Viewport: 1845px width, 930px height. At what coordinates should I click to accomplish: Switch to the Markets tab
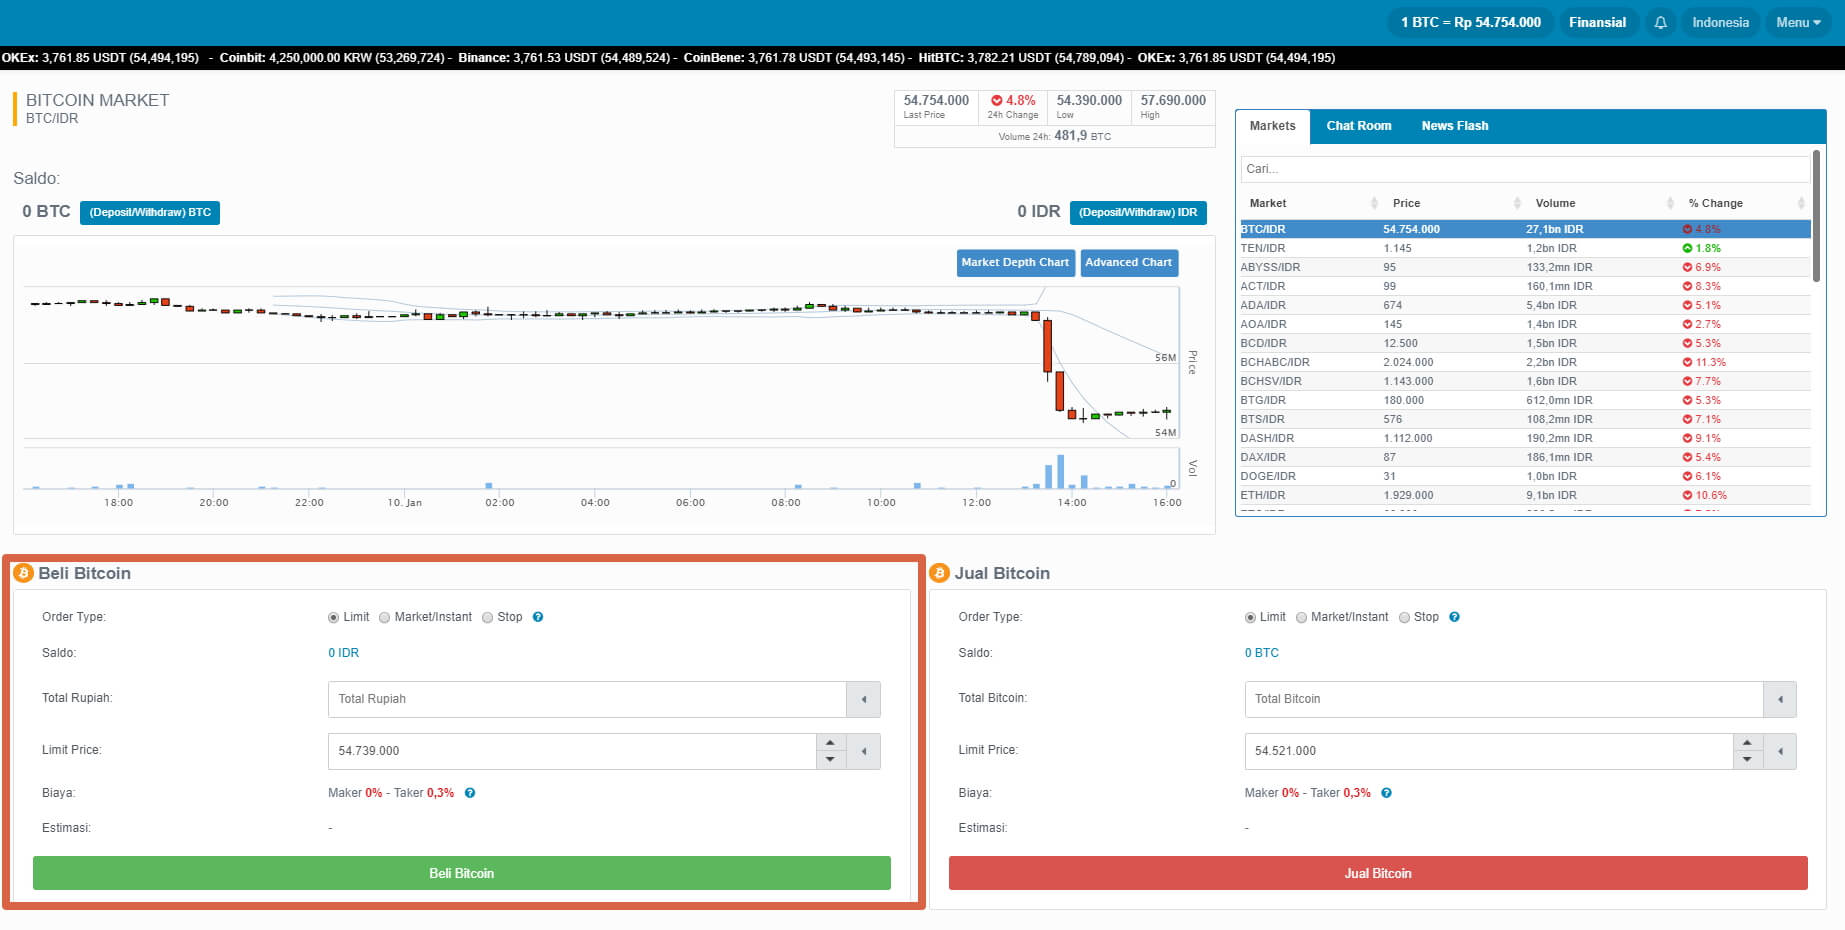click(x=1272, y=126)
